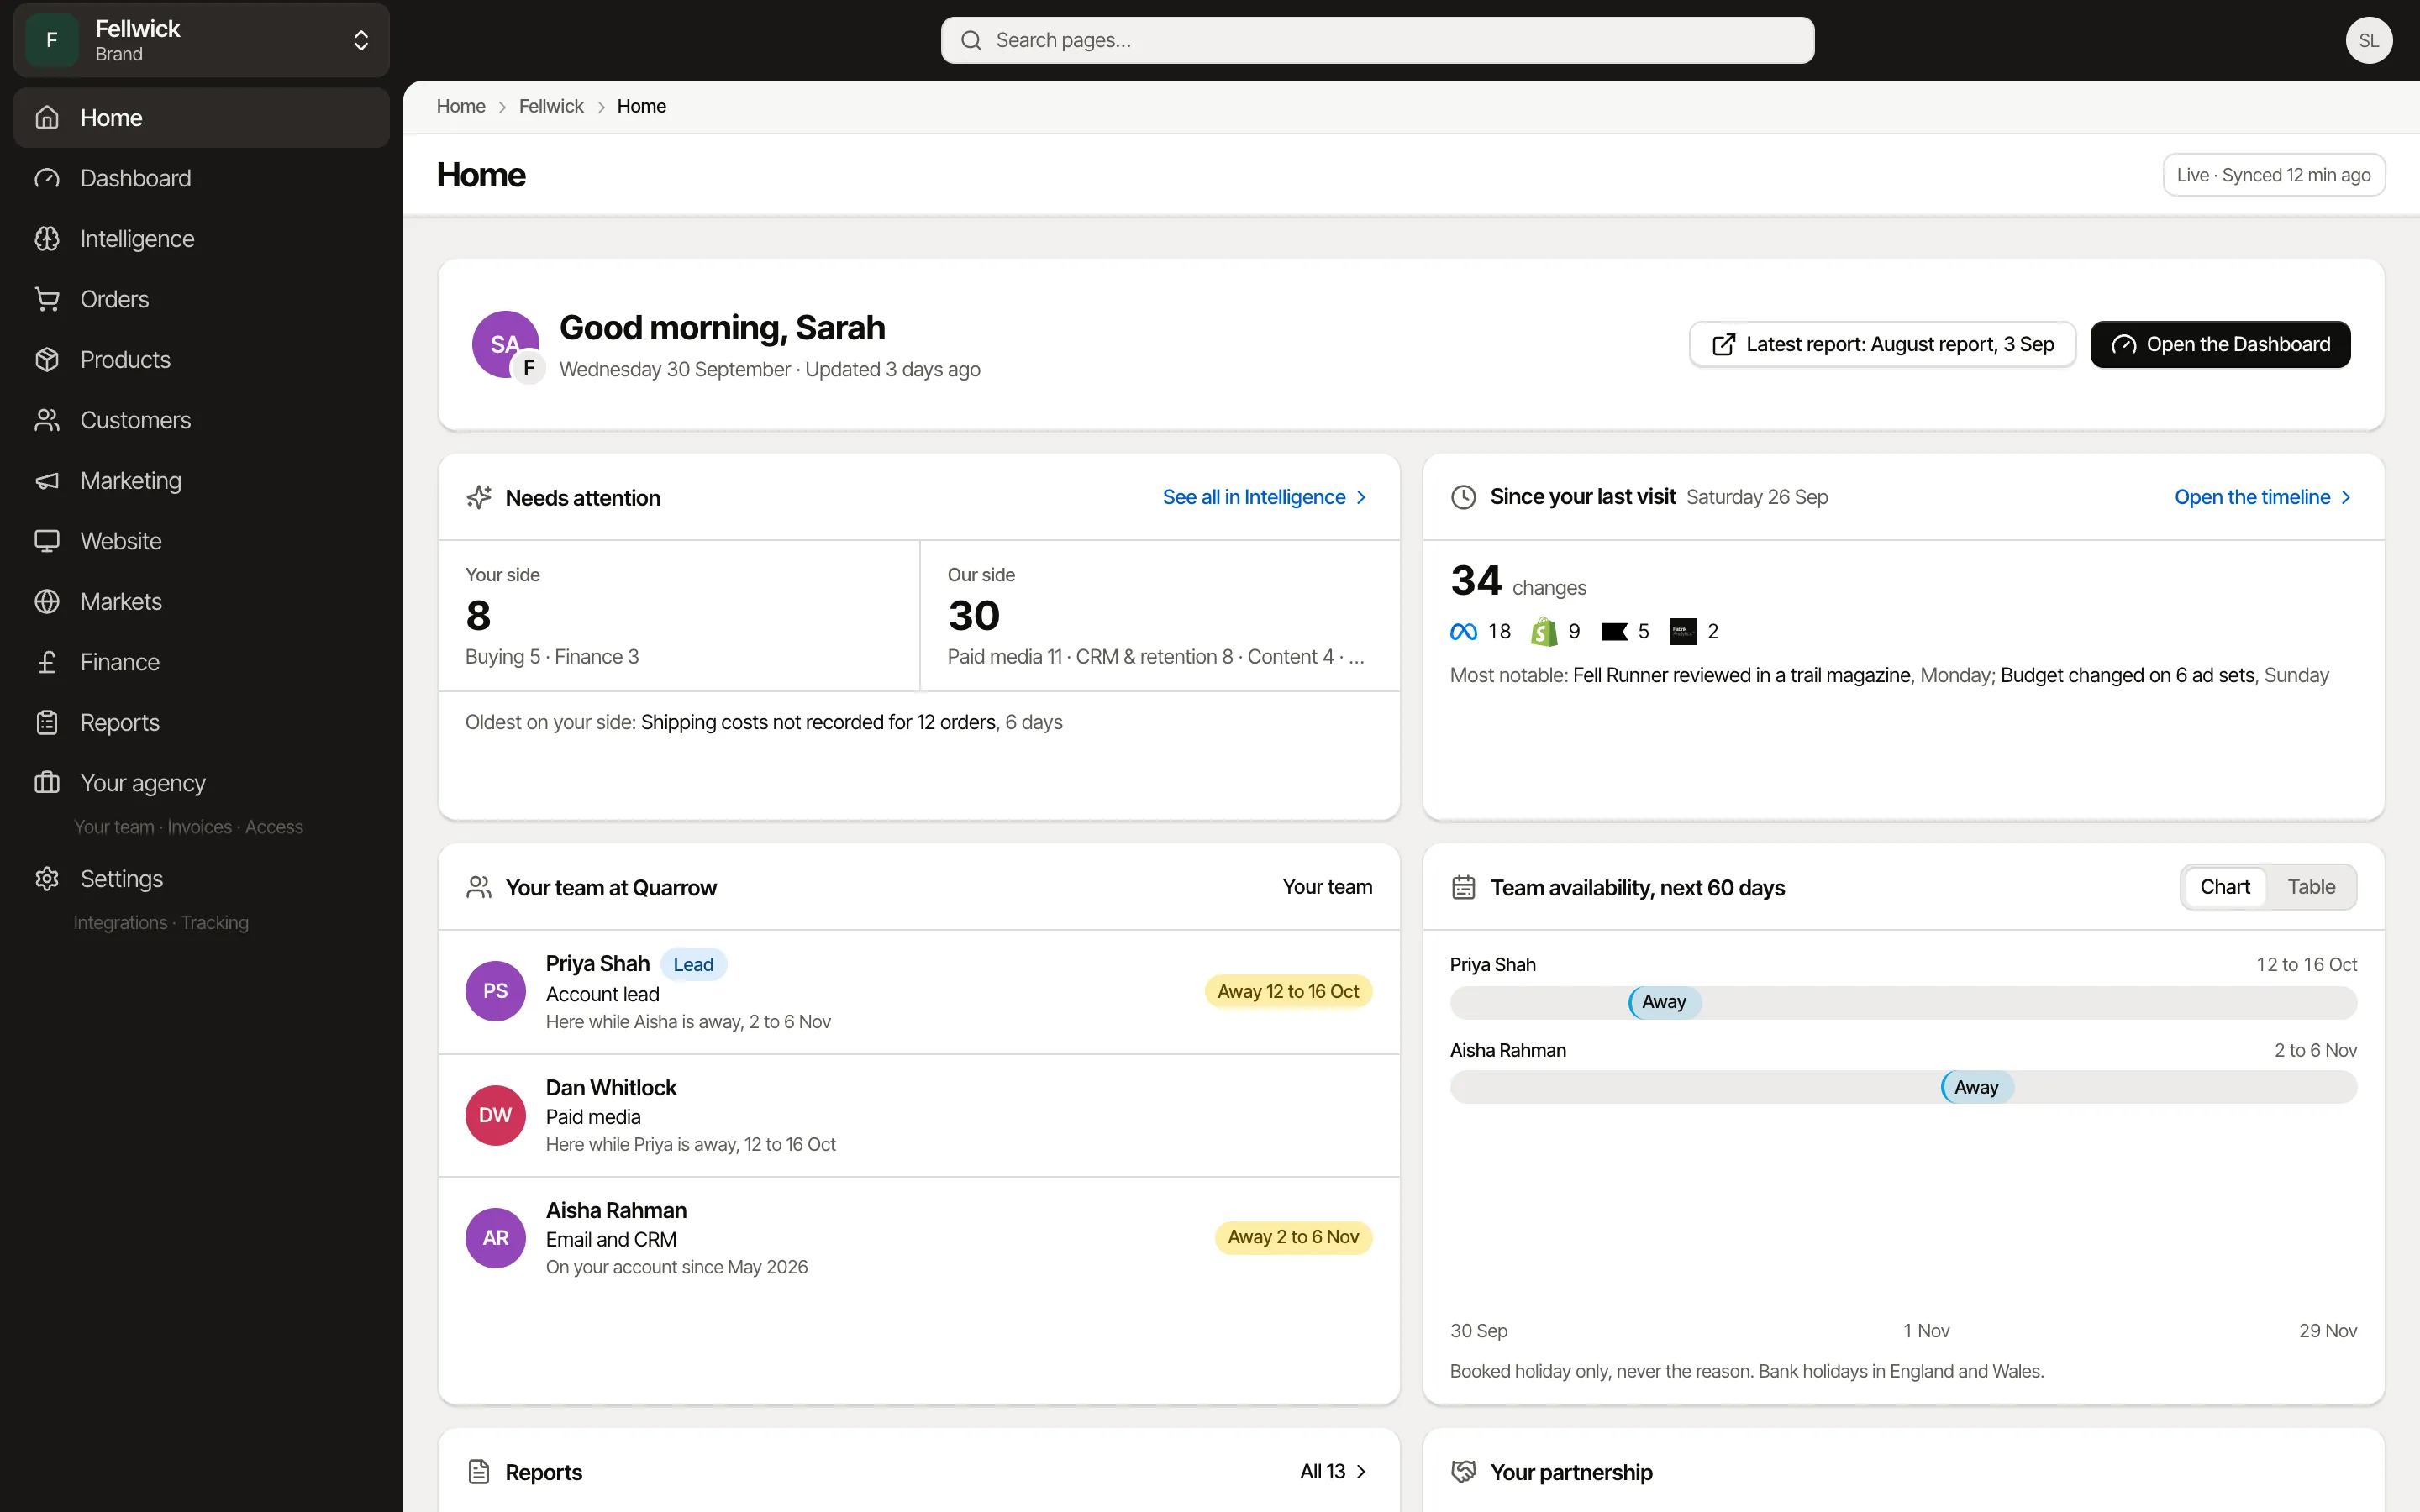Go to Orders cart icon
Screen dimensions: 2420x1512
[x=47, y=299]
